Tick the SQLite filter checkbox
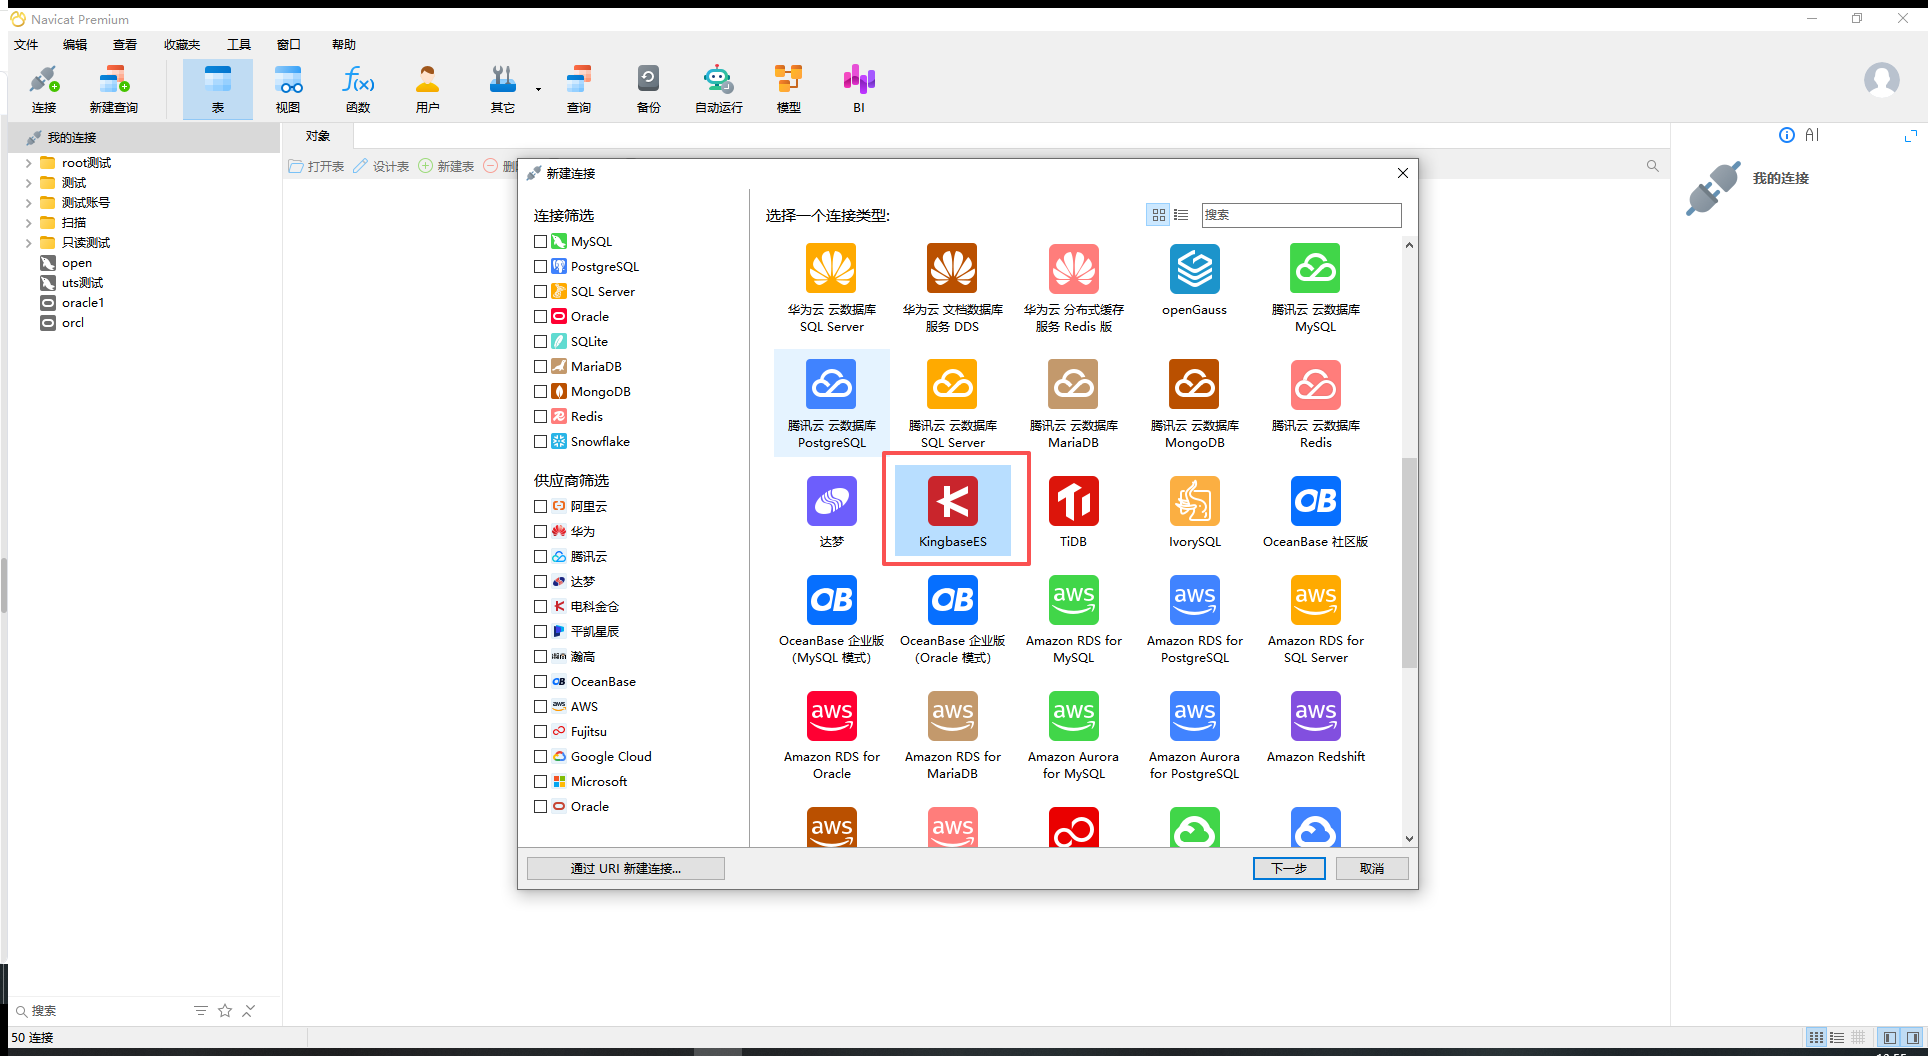This screenshot has height=1056, width=1928. 541,342
